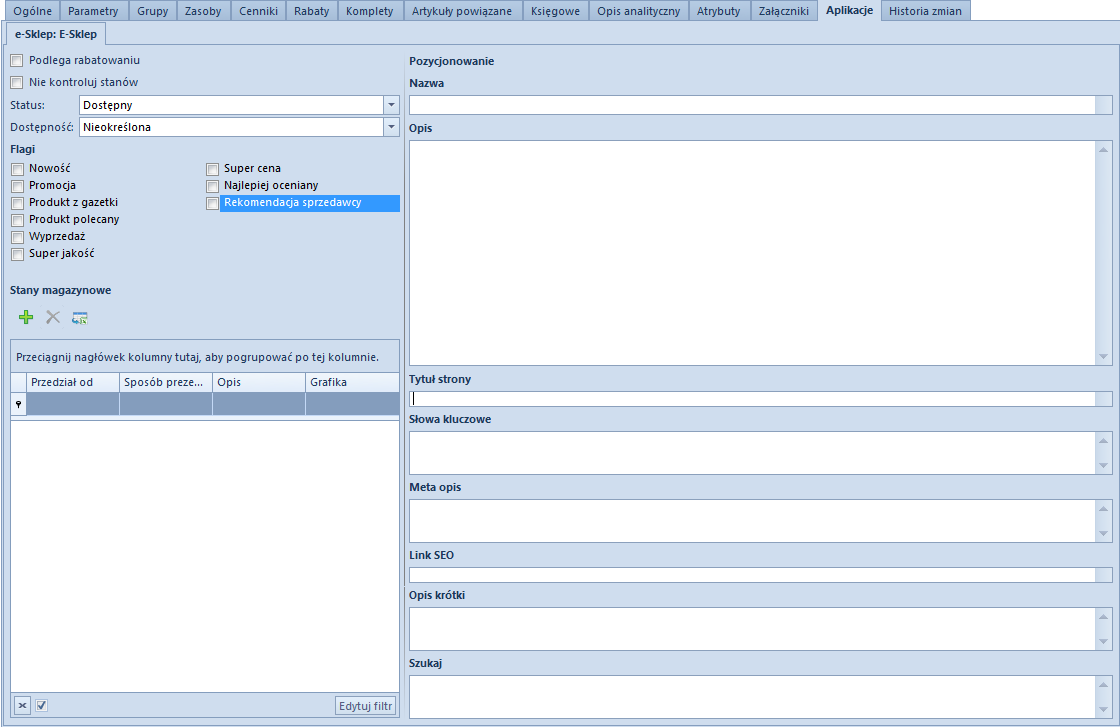Click Szukaj scroll up arrow
1120x727 pixels.
click(1104, 684)
